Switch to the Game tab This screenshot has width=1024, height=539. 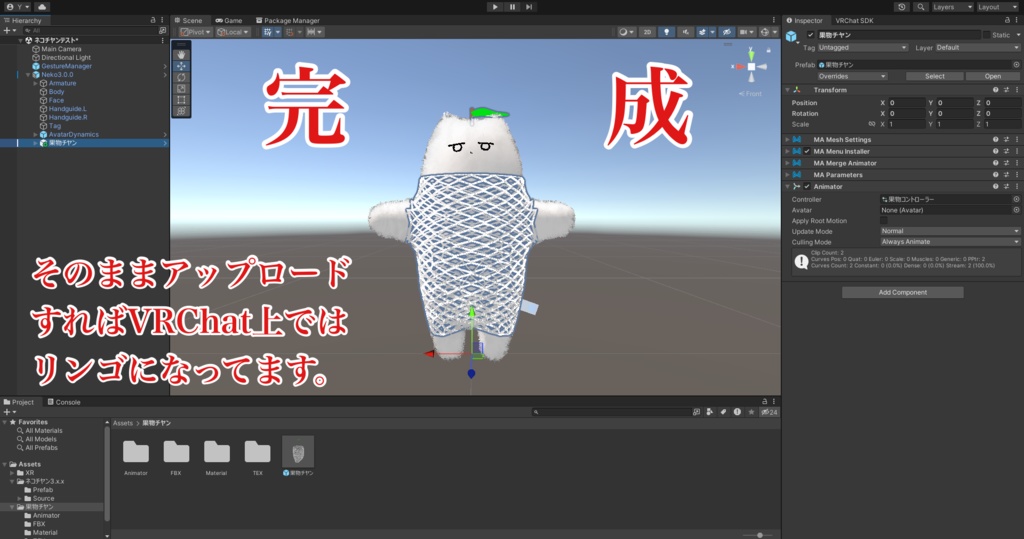coord(229,20)
